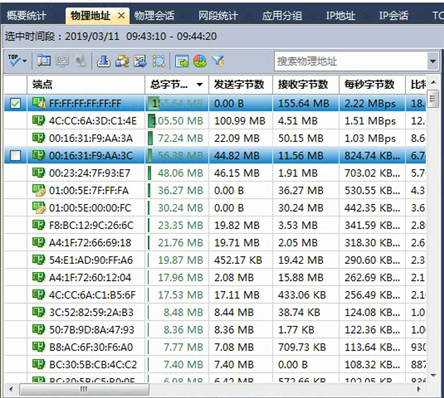444x398 pixels.
Task: Click the multicast icon of 01:00:5E:00:00:FC
Action: coord(38,208)
